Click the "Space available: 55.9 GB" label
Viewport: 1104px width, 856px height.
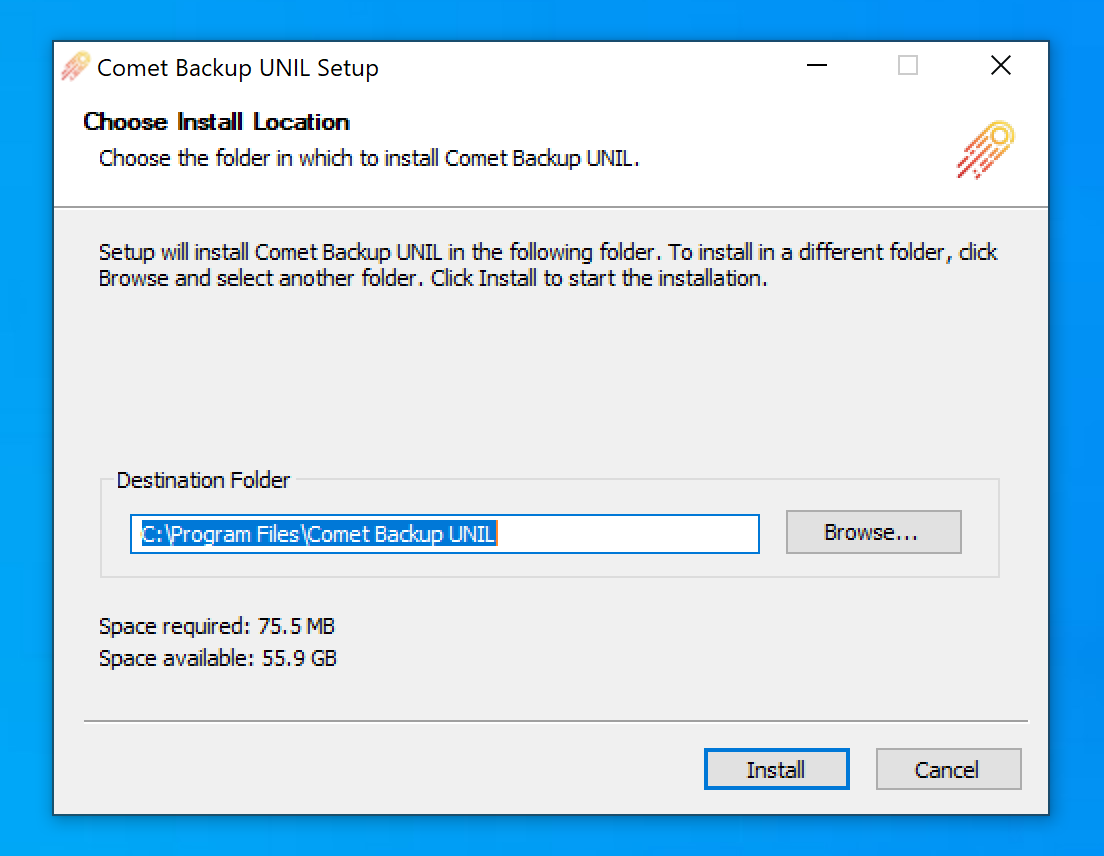[x=217, y=659]
